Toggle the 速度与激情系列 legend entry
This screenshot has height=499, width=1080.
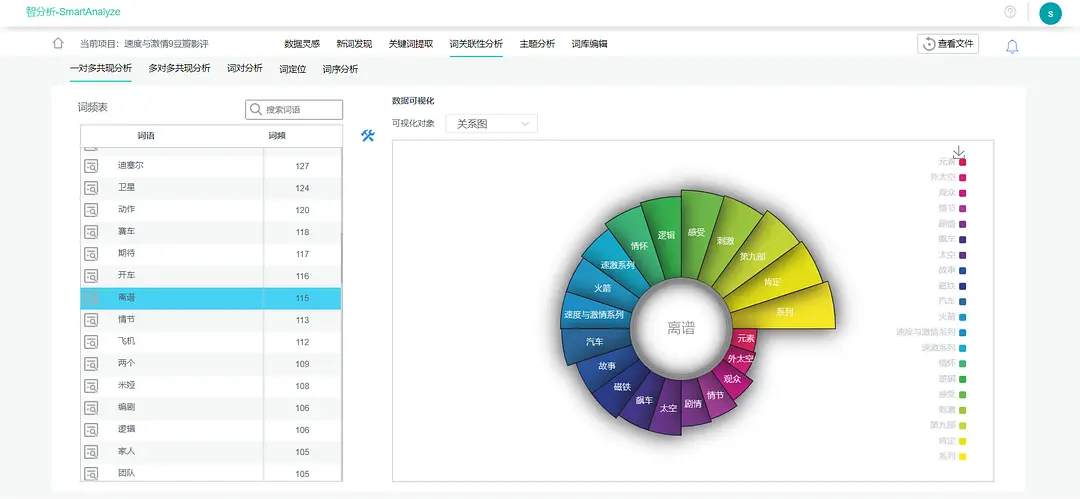pos(931,332)
